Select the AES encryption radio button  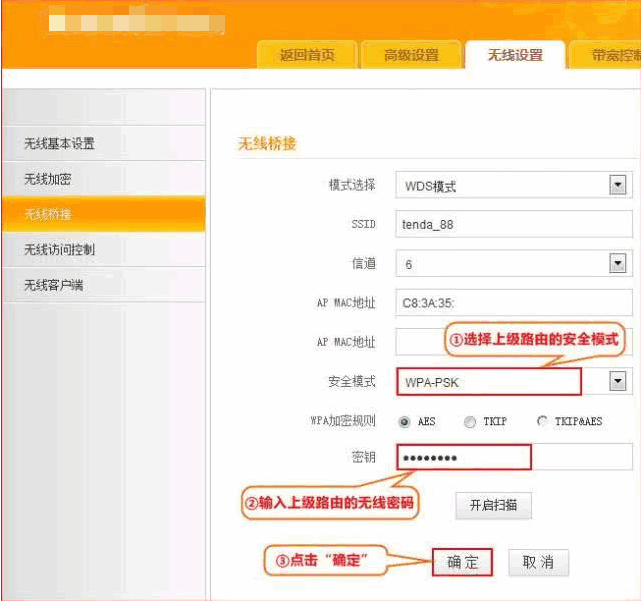click(x=405, y=422)
